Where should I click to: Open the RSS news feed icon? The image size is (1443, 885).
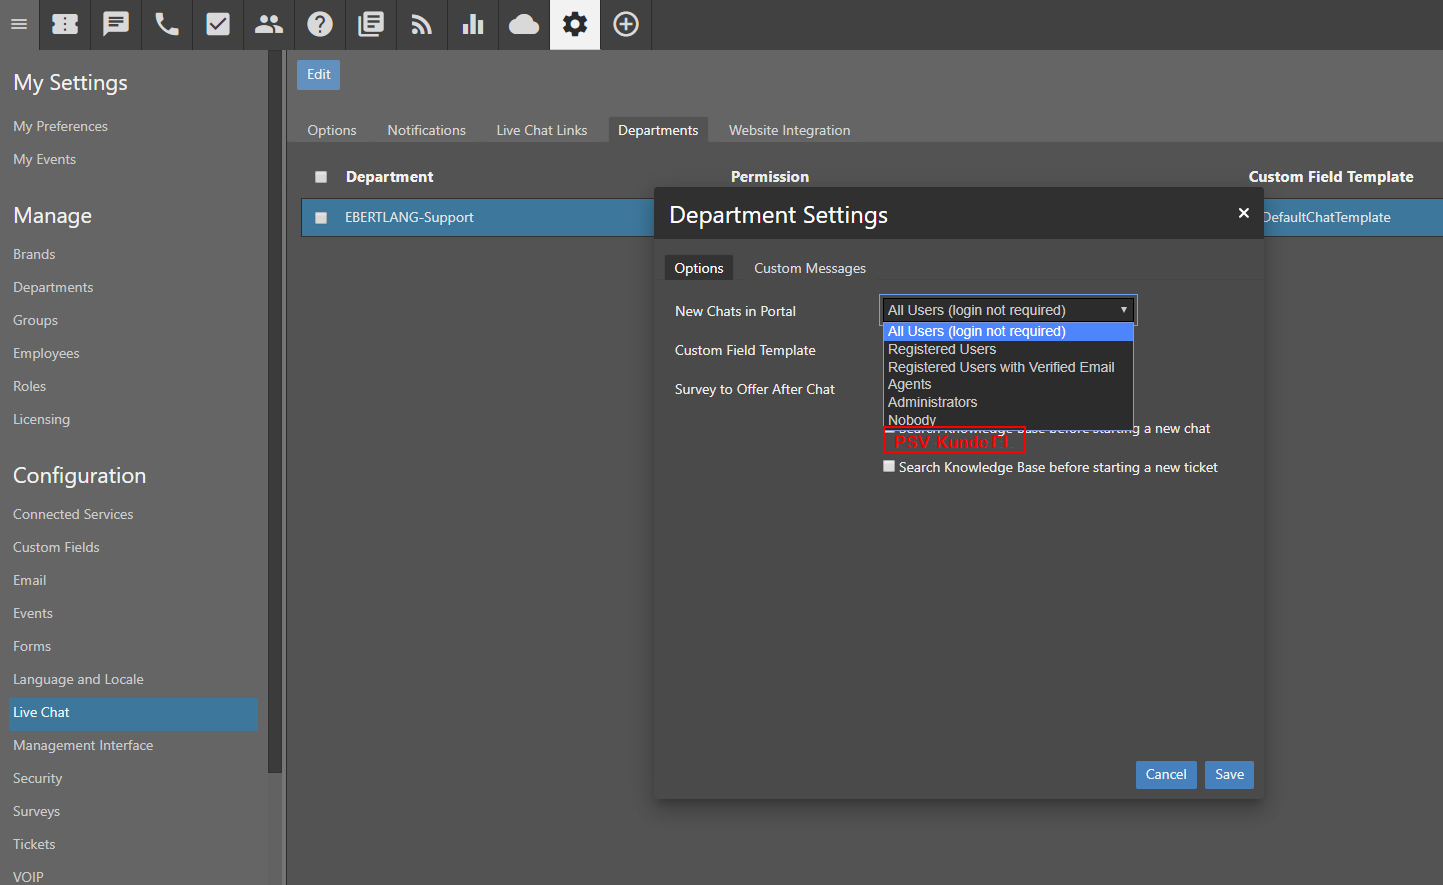[x=422, y=24]
